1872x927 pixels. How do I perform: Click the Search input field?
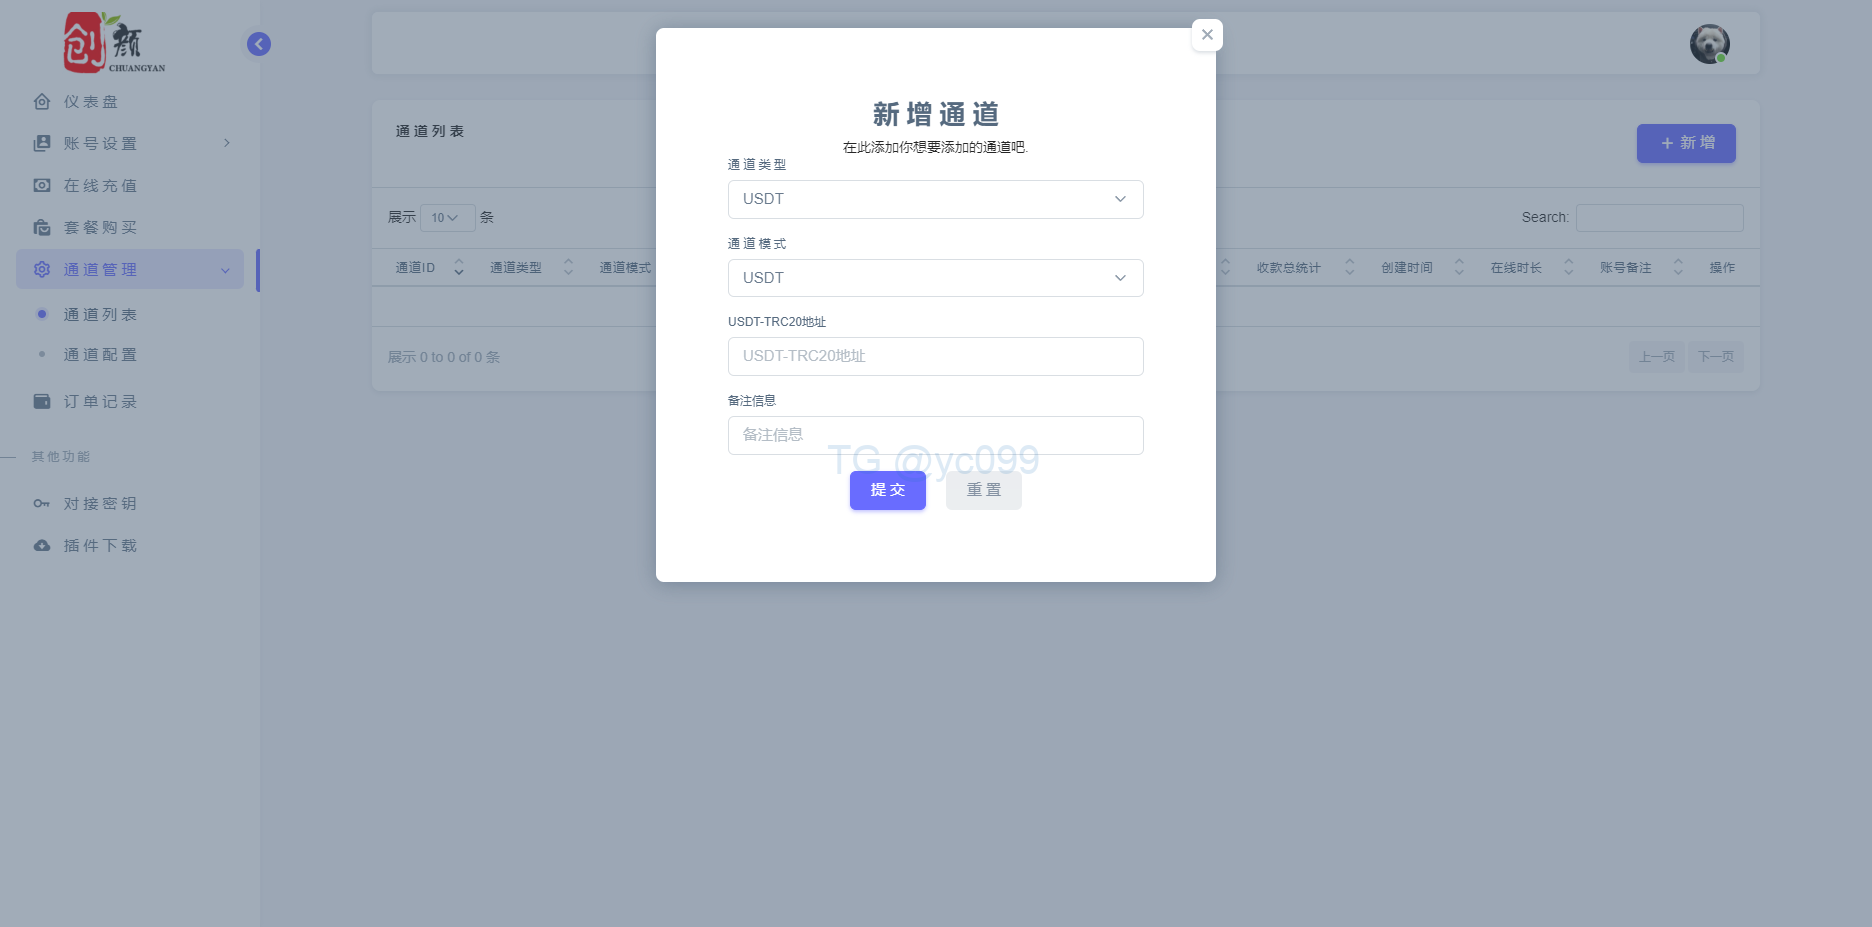pyautogui.click(x=1659, y=217)
